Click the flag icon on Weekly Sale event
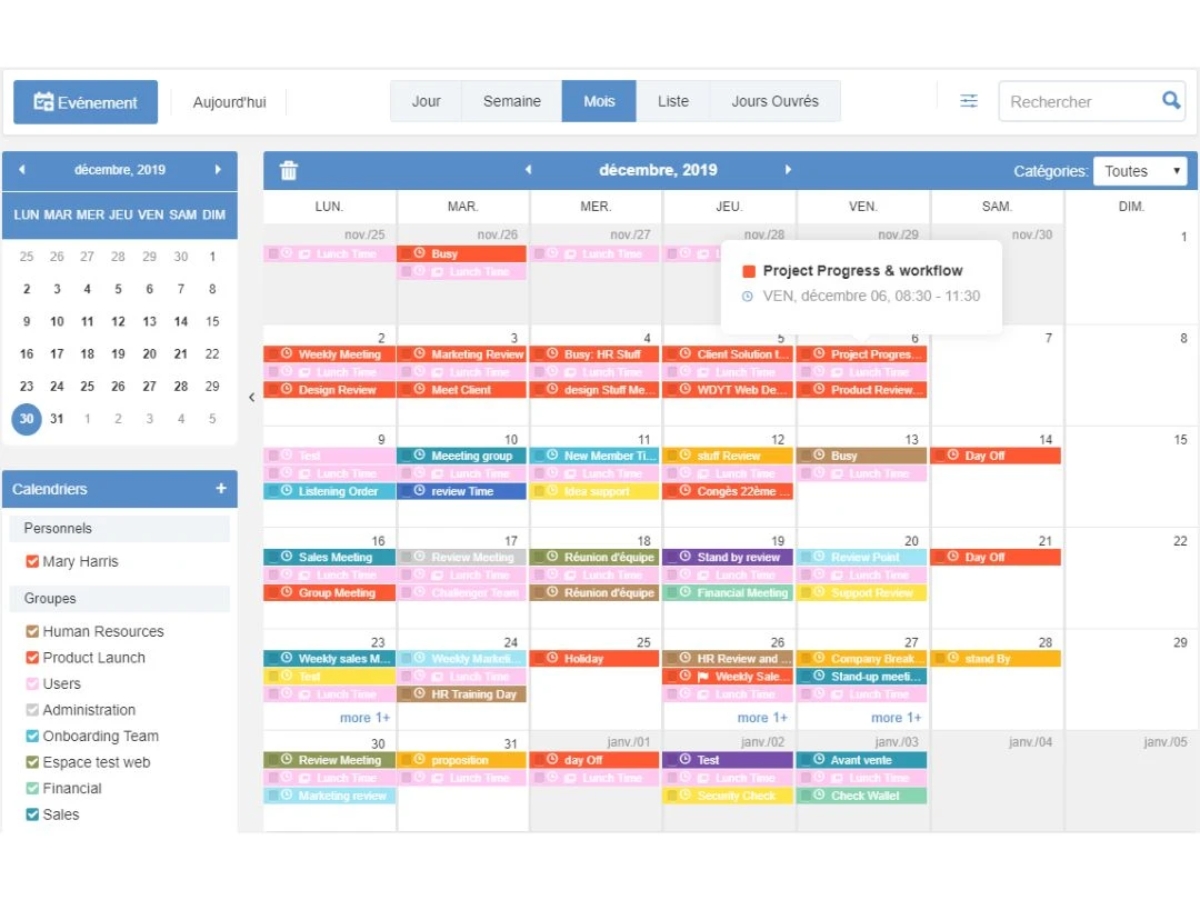 click(703, 677)
